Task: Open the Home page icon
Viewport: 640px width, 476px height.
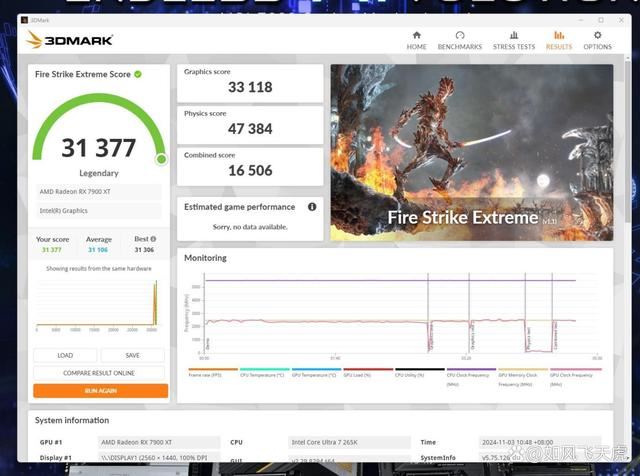Action: click(416, 35)
